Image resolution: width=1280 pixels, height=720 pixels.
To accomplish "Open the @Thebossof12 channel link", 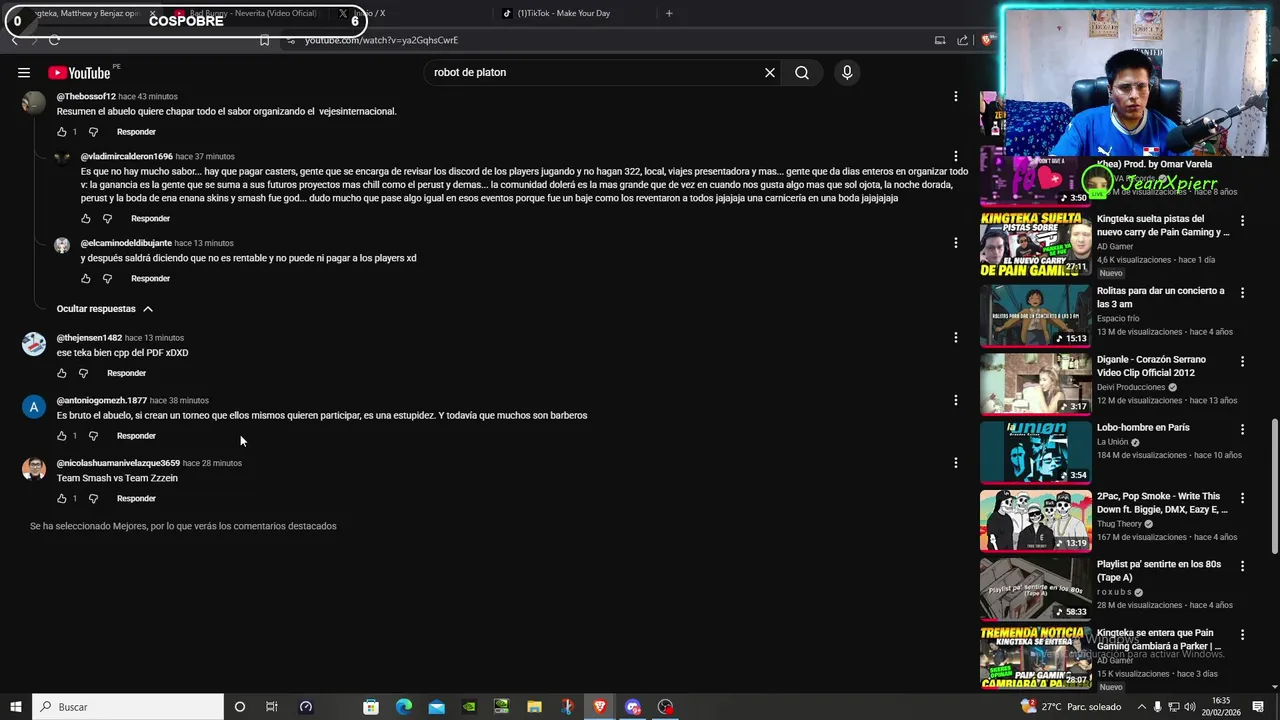I will click(86, 96).
